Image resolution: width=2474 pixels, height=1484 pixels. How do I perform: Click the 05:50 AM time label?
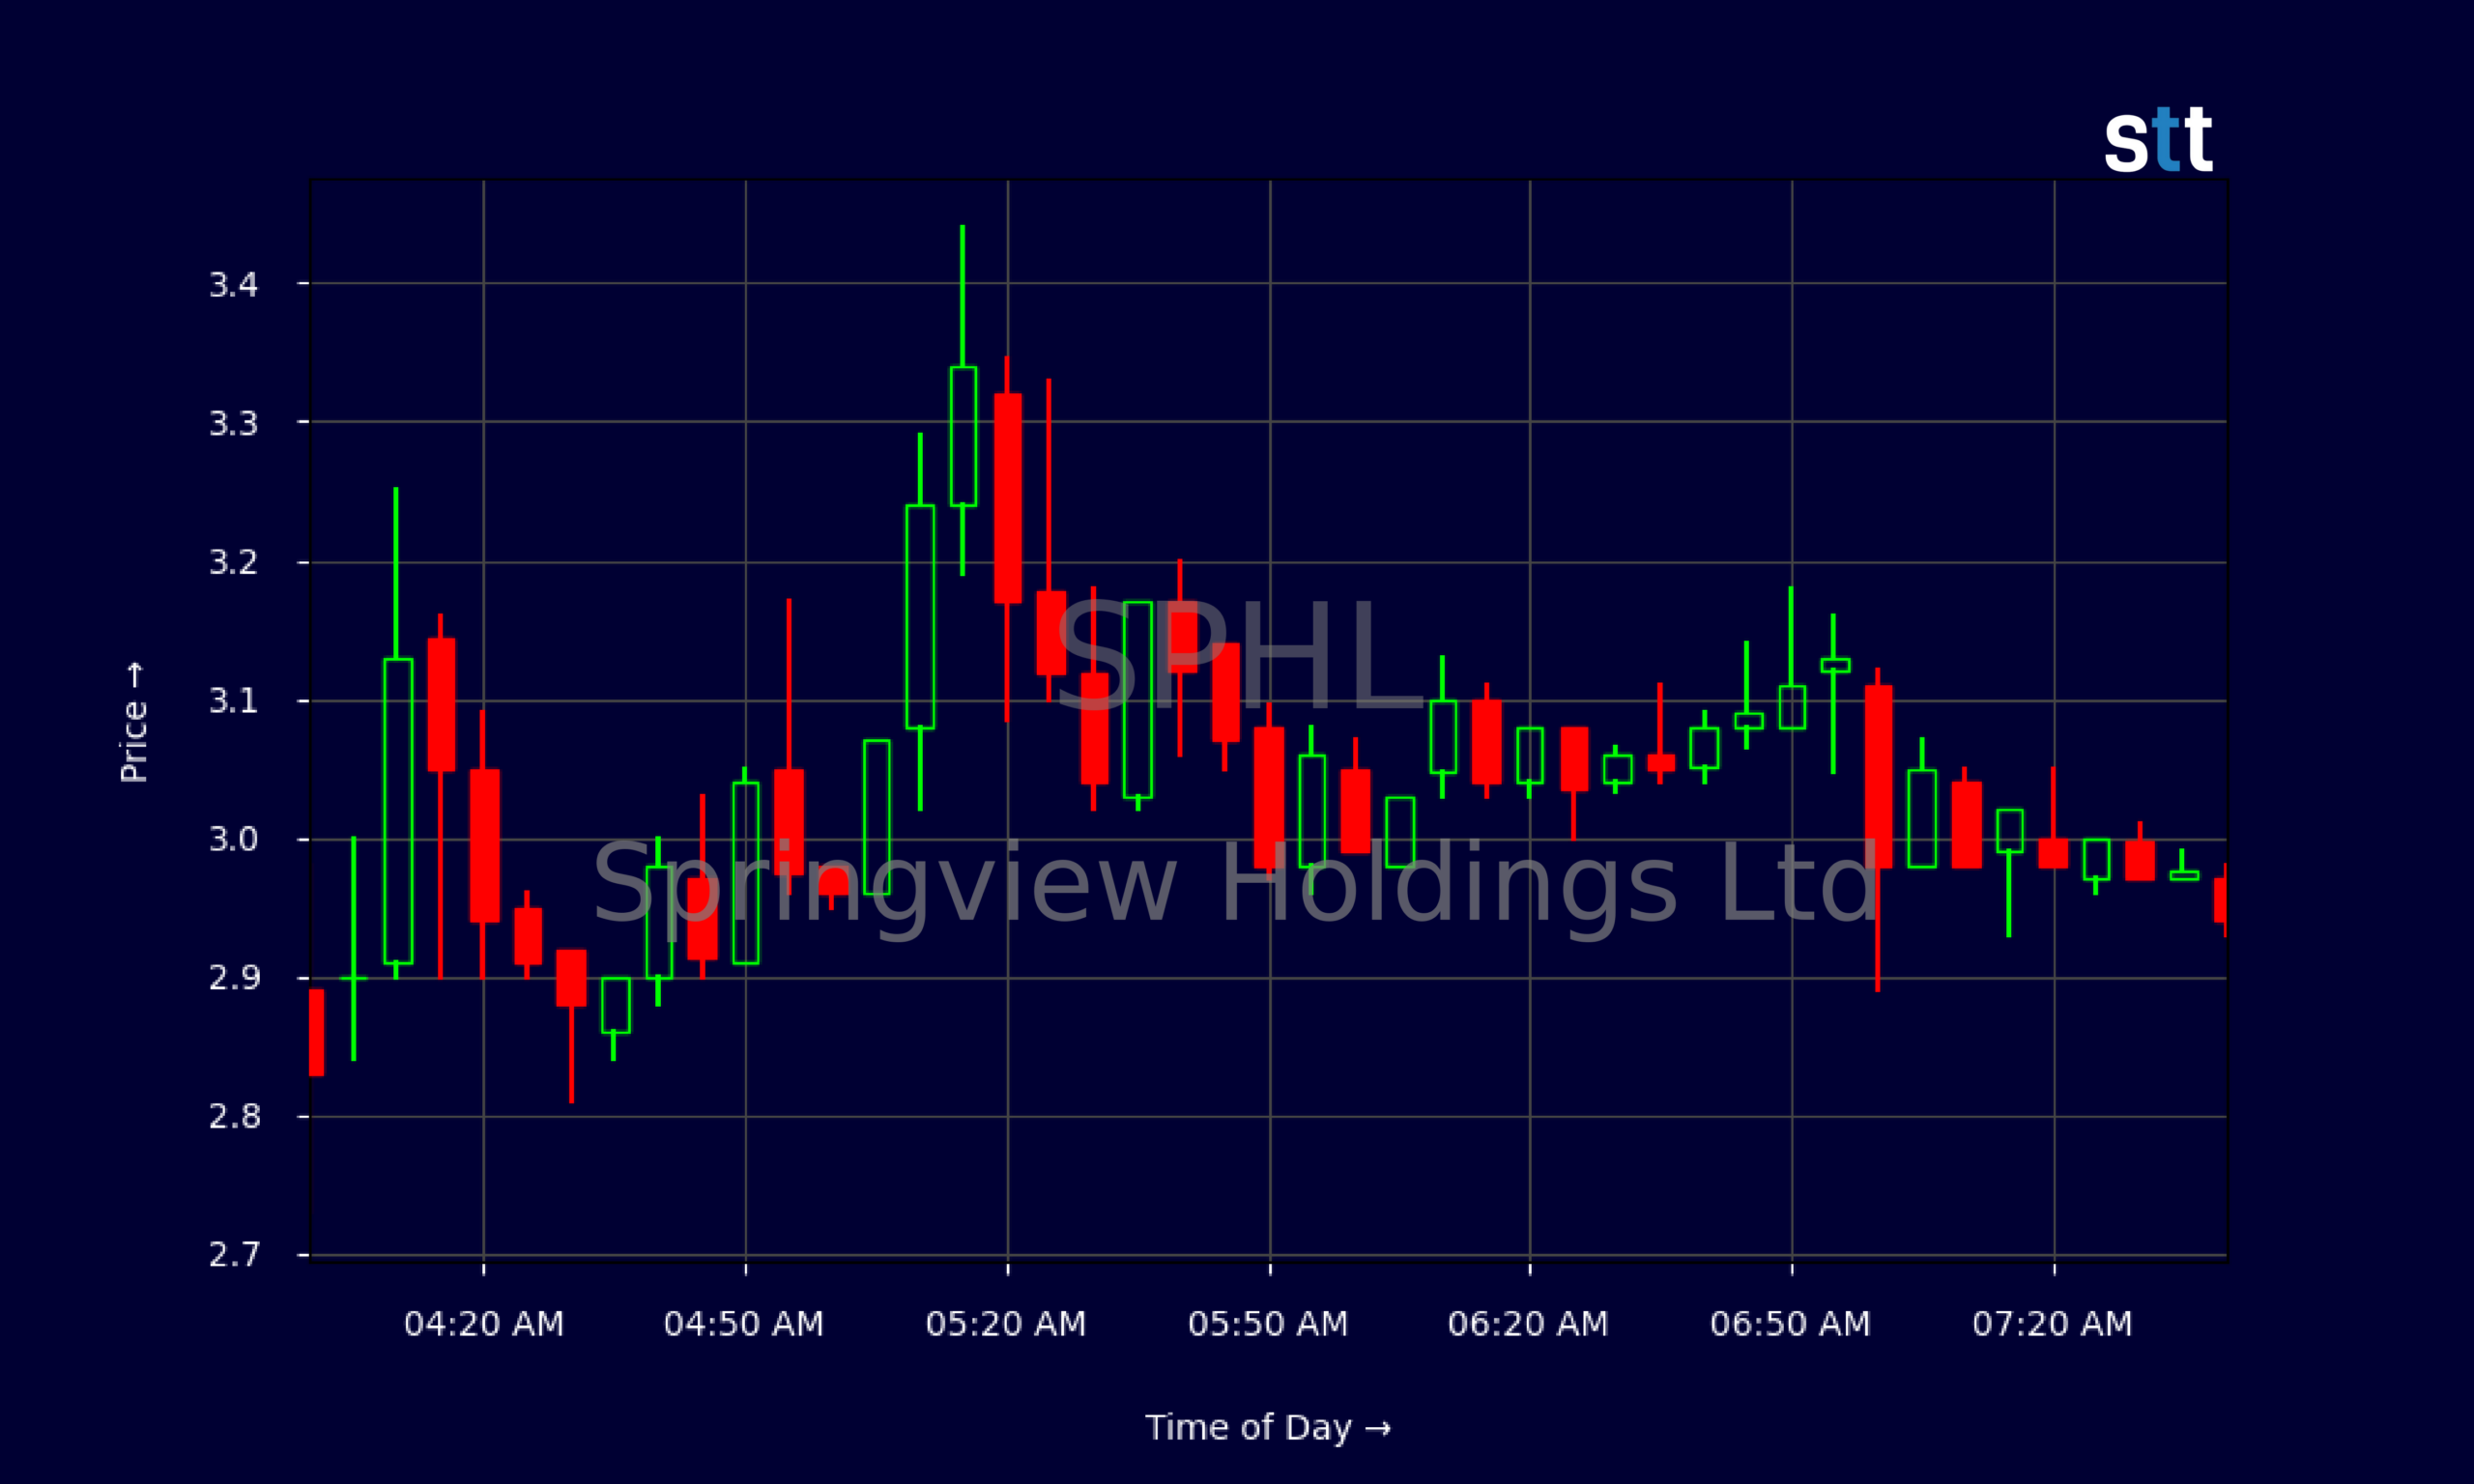click(1268, 1324)
